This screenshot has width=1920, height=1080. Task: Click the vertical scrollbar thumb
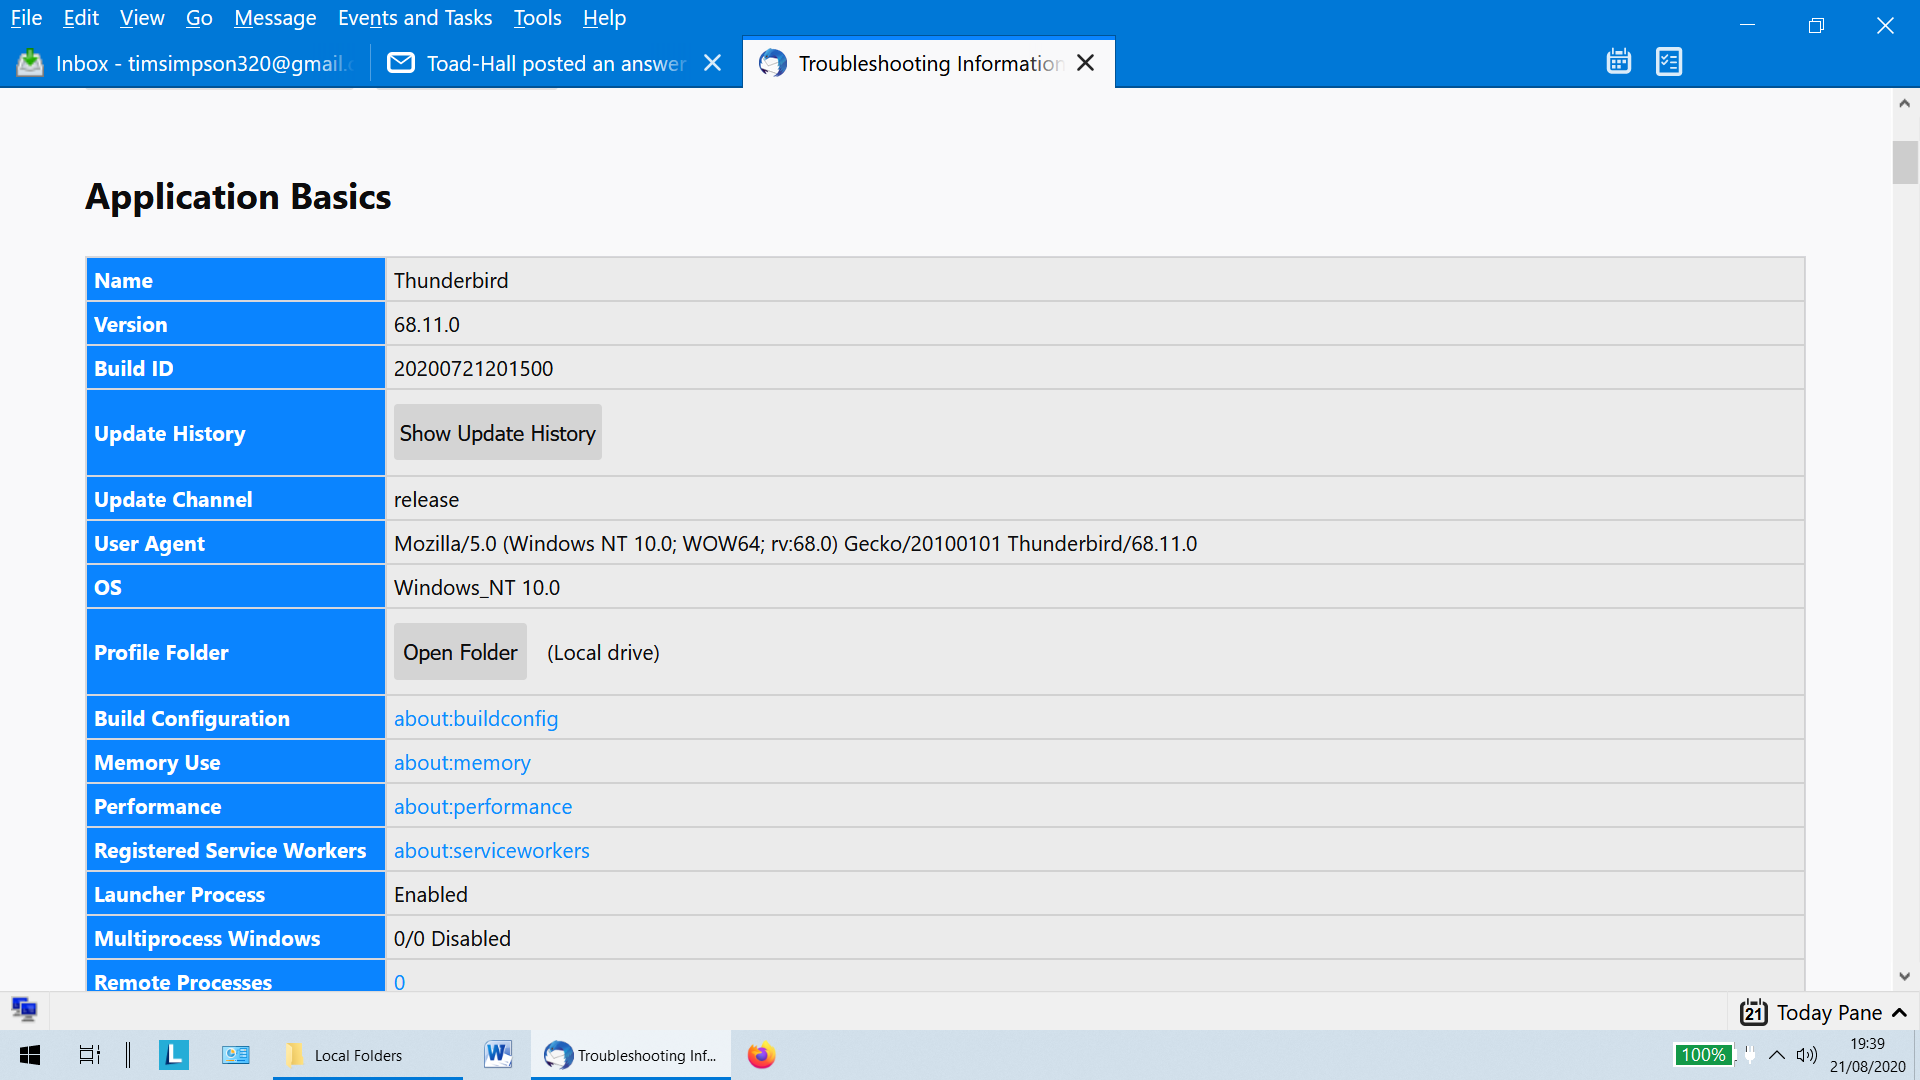click(1905, 163)
